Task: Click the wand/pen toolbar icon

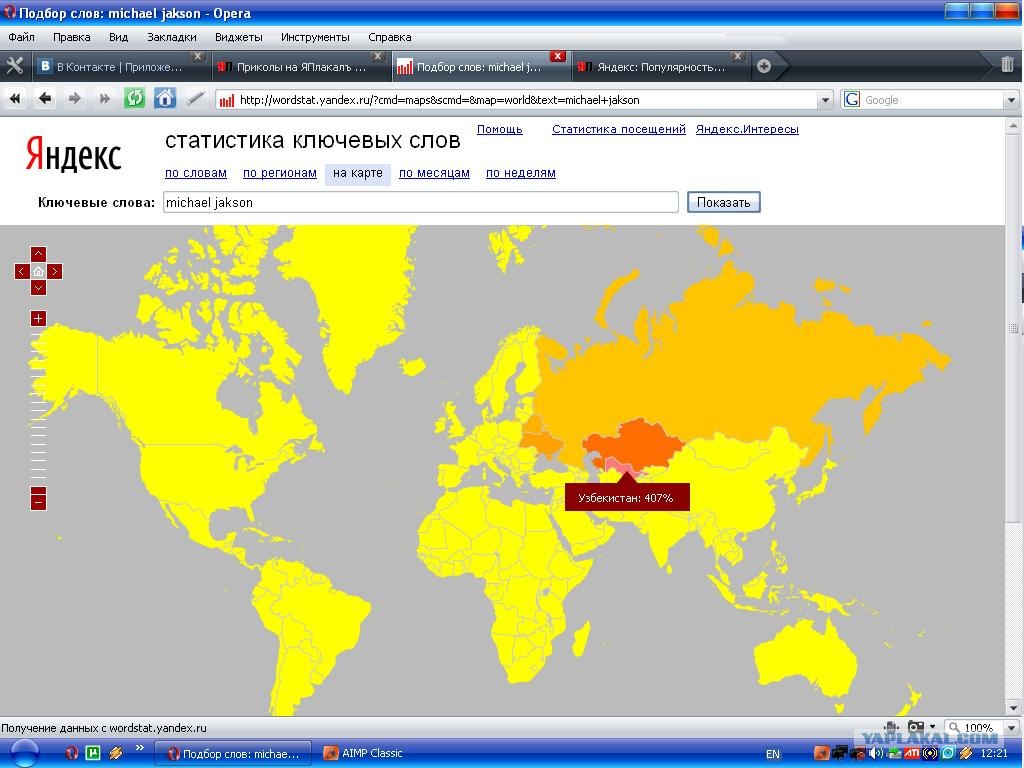Action: pos(195,99)
